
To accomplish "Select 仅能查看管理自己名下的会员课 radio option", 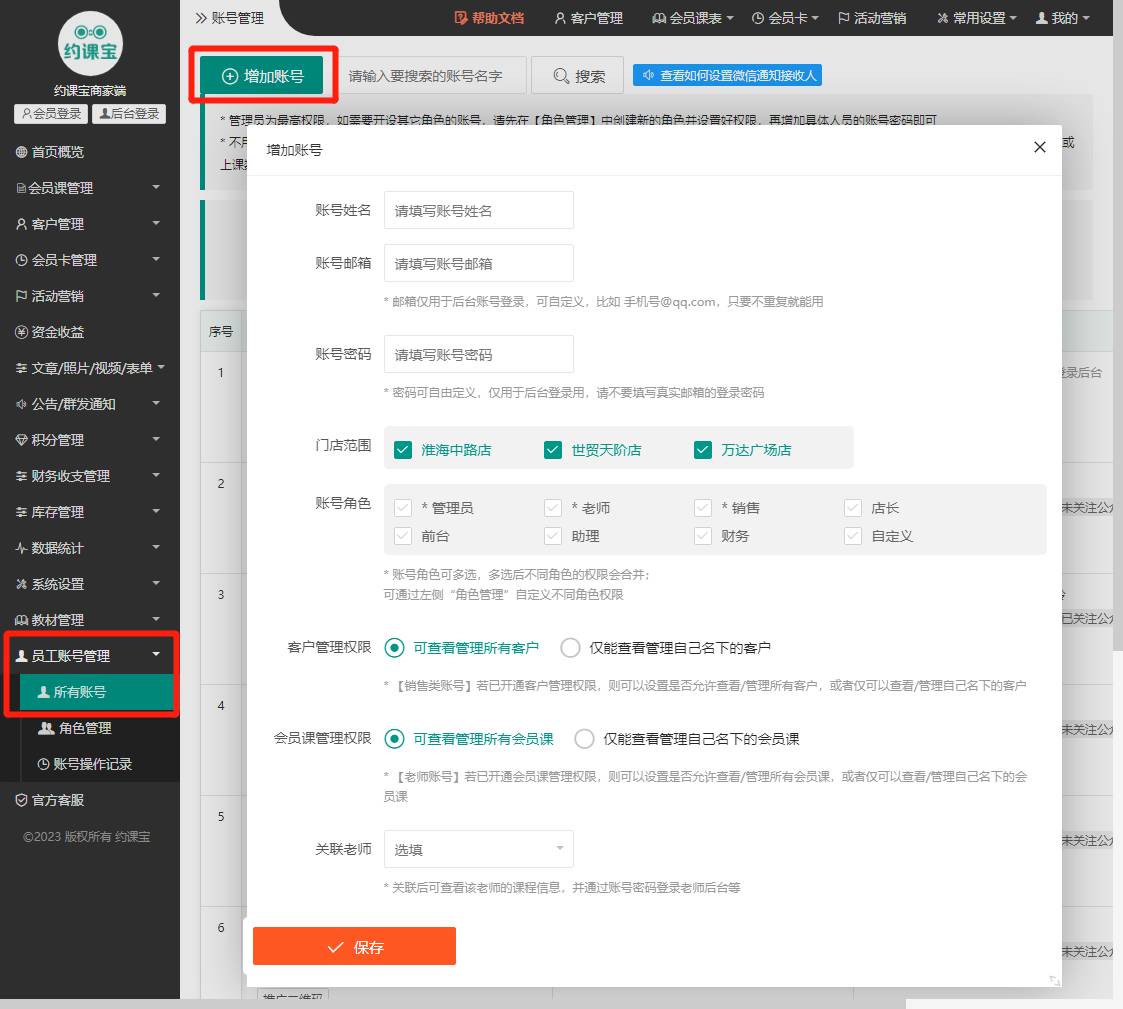I will coord(584,738).
